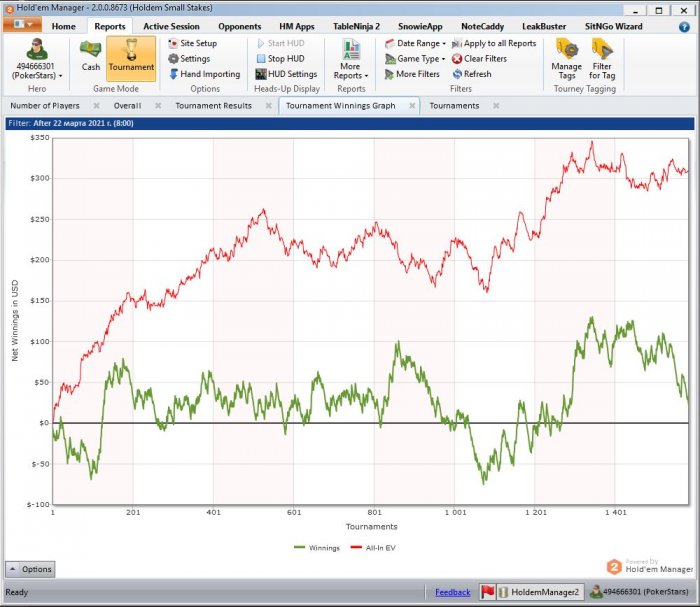Select the Tournament Winnings Graph tab
This screenshot has height=607, width=700.
(340, 106)
